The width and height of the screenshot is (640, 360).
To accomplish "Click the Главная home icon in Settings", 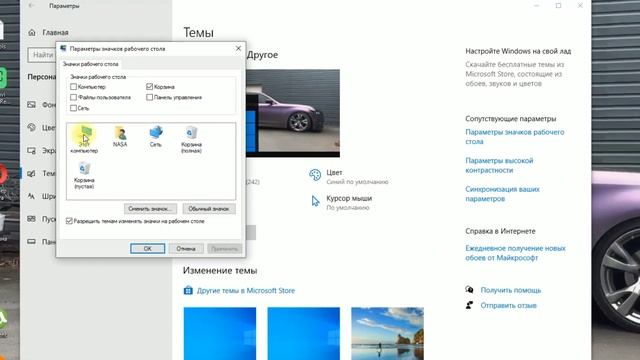I will click(x=32, y=32).
